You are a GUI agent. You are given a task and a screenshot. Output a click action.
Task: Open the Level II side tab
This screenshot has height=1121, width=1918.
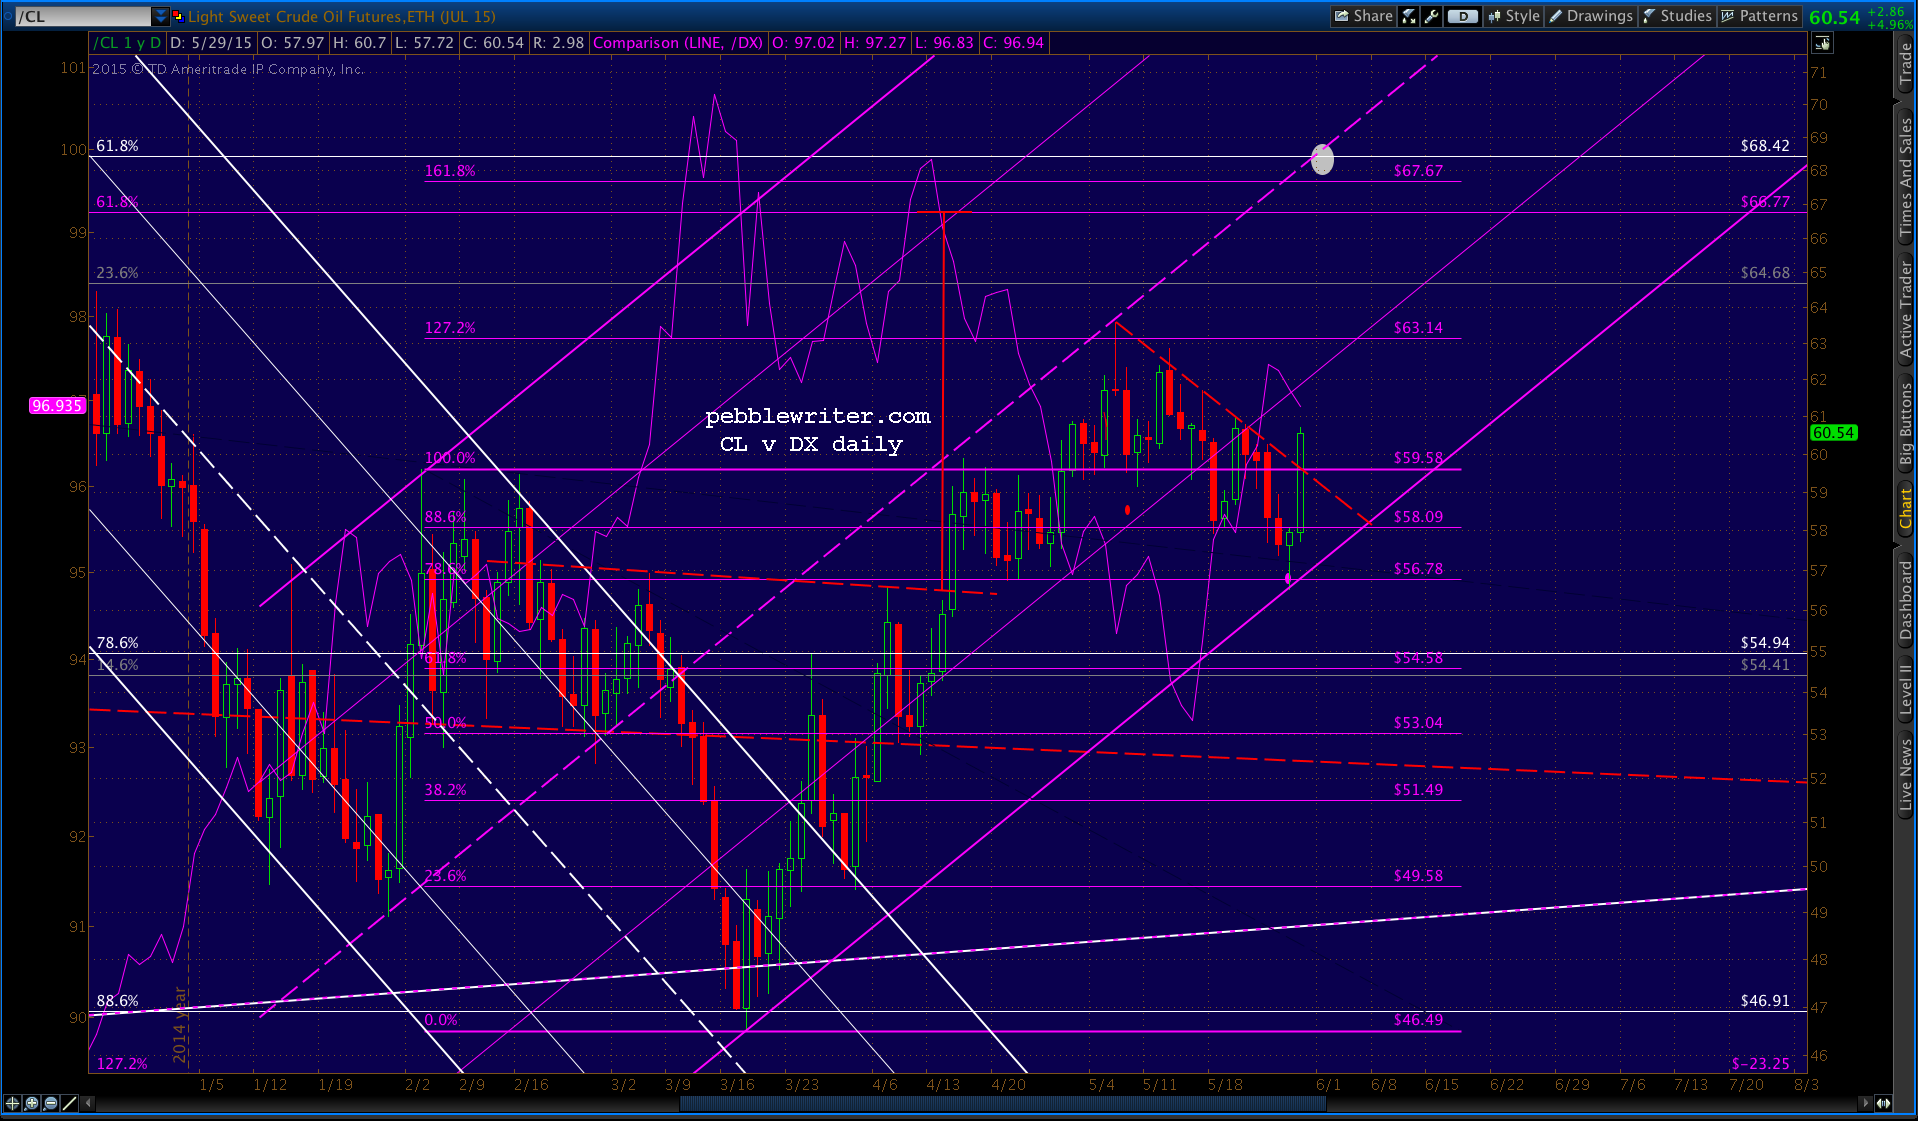pos(1906,689)
